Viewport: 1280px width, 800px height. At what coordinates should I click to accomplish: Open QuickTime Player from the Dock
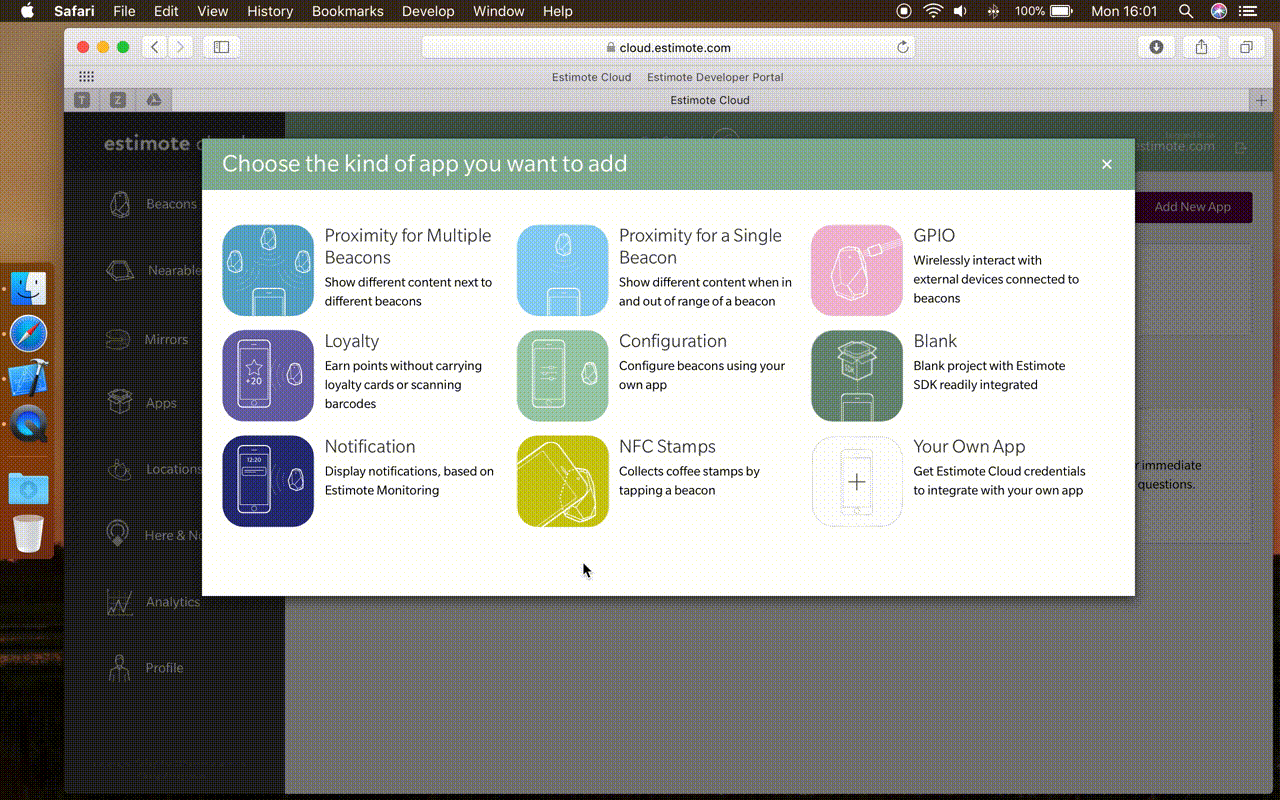28,425
